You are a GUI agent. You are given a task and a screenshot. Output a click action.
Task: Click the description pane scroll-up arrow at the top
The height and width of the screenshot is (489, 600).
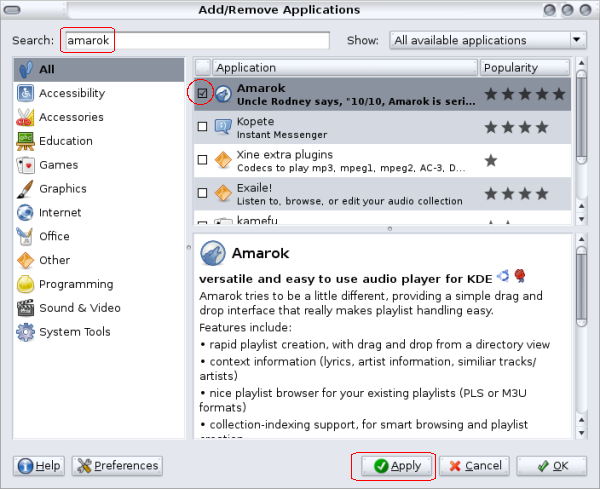pos(581,239)
